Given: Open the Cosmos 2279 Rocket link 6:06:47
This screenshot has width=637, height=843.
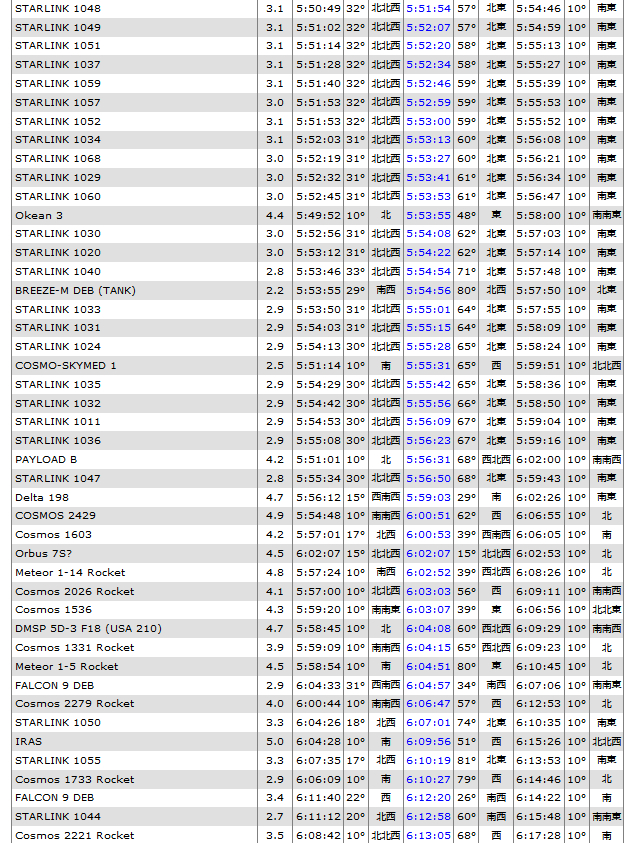Looking at the screenshot, I should click(428, 704).
